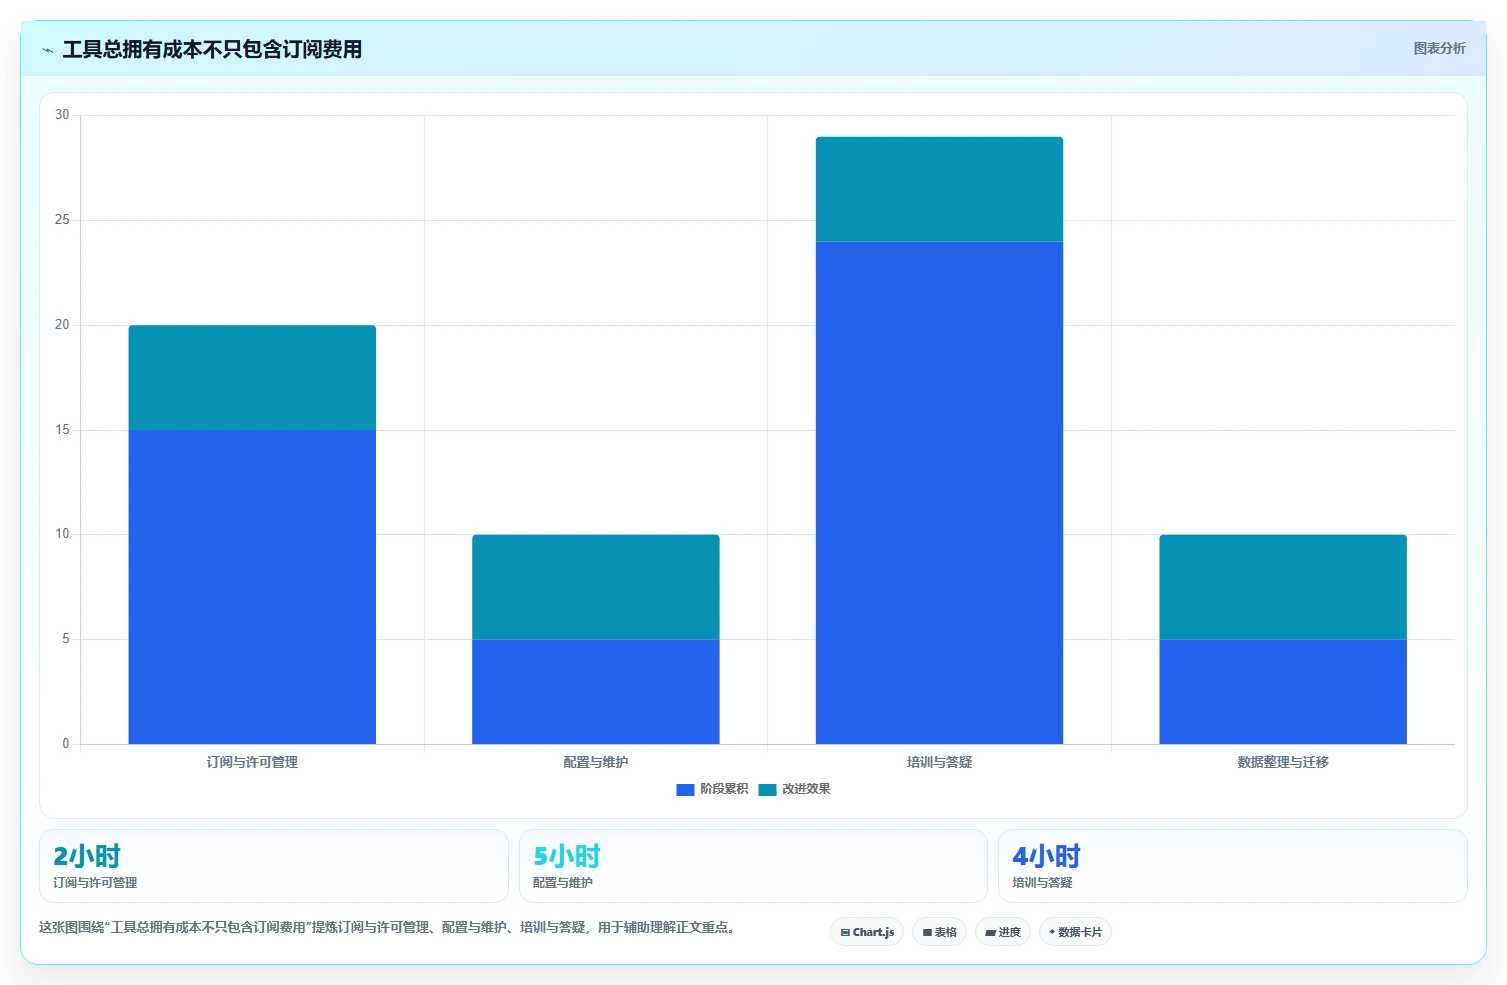Image resolution: width=1507 pixels, height=985 pixels.
Task: Click the blue bar segment for 配置与维护
Action: point(596,691)
